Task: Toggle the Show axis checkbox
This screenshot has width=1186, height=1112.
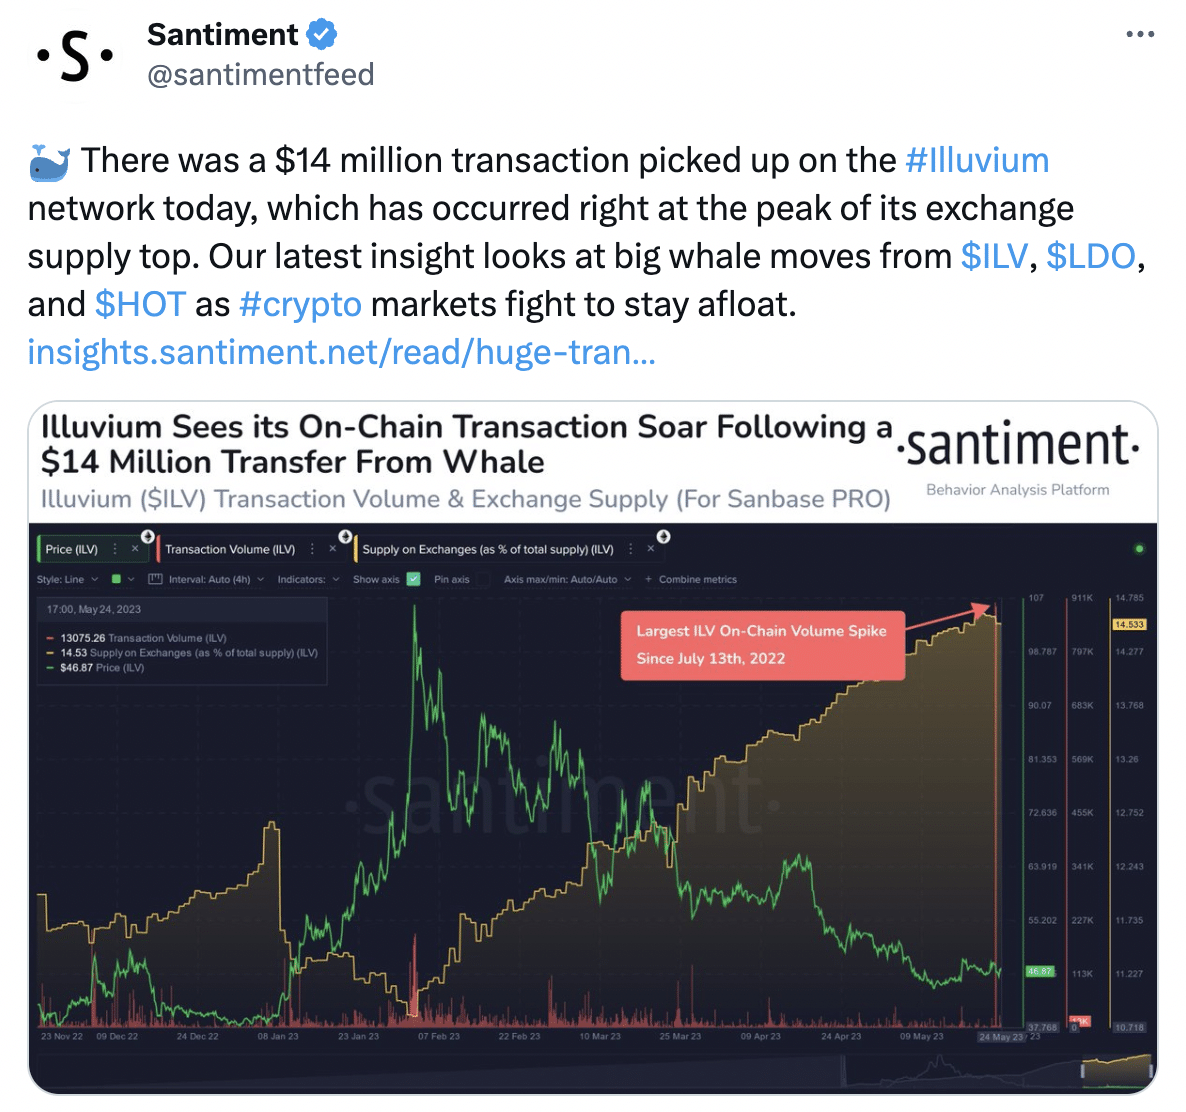Action: pyautogui.click(x=413, y=579)
